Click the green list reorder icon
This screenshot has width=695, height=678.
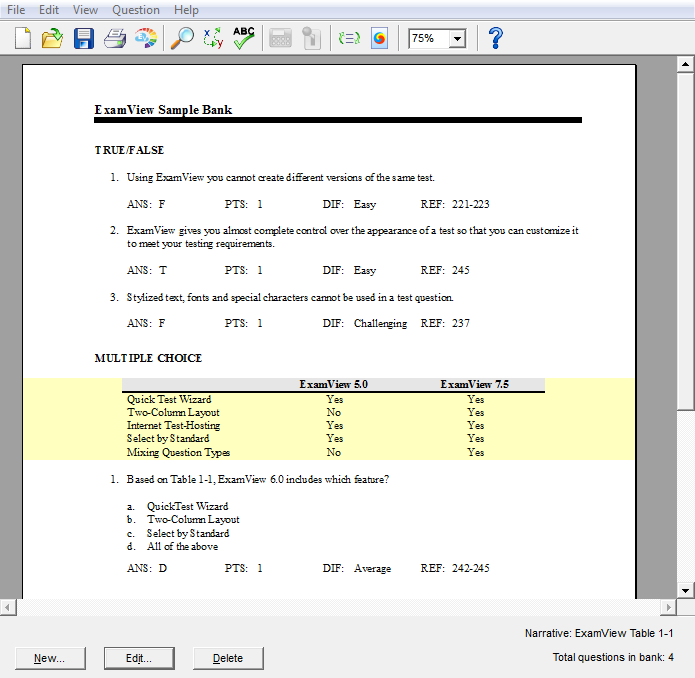[349, 38]
